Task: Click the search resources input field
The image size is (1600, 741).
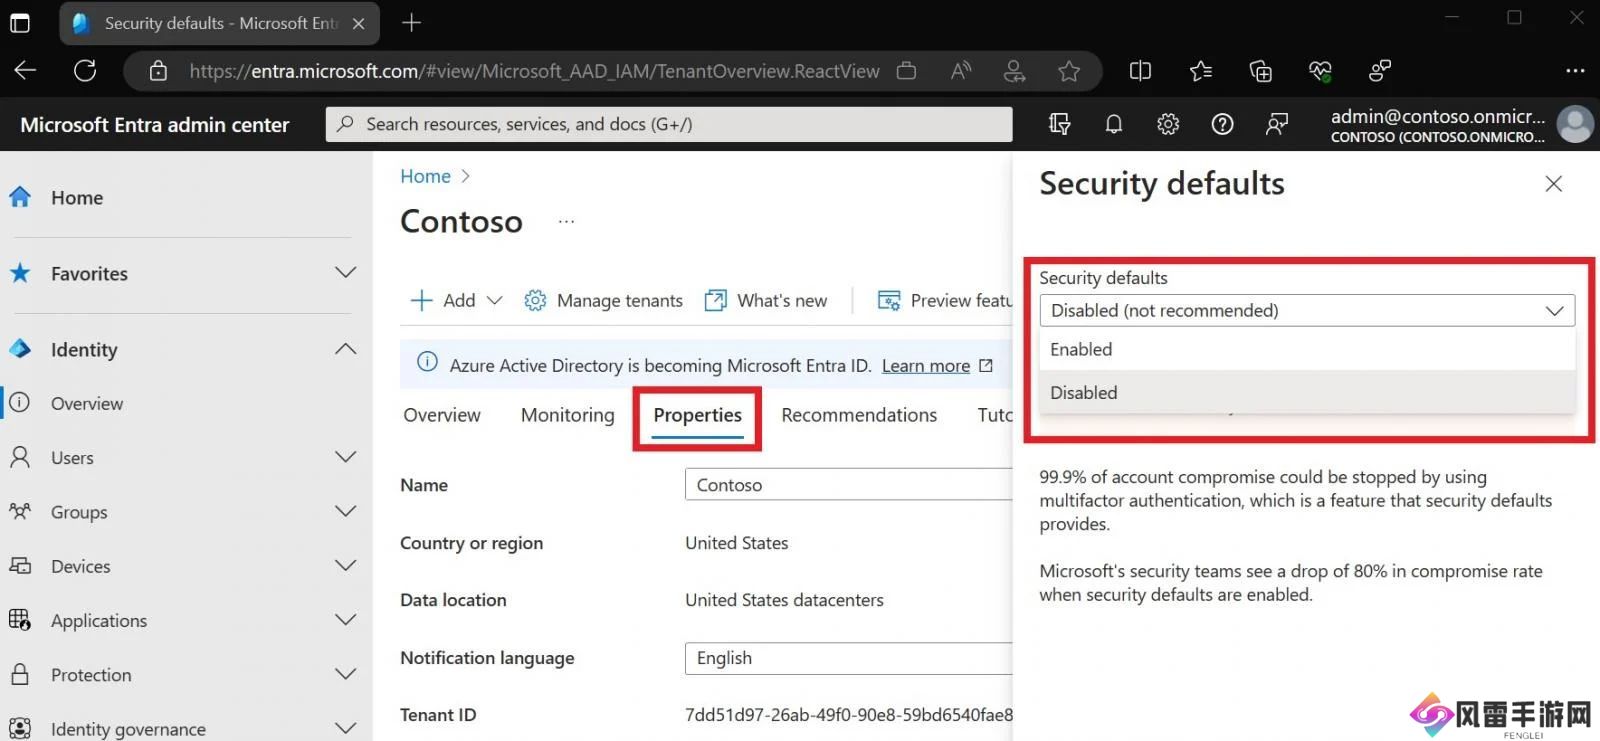Action: [668, 124]
